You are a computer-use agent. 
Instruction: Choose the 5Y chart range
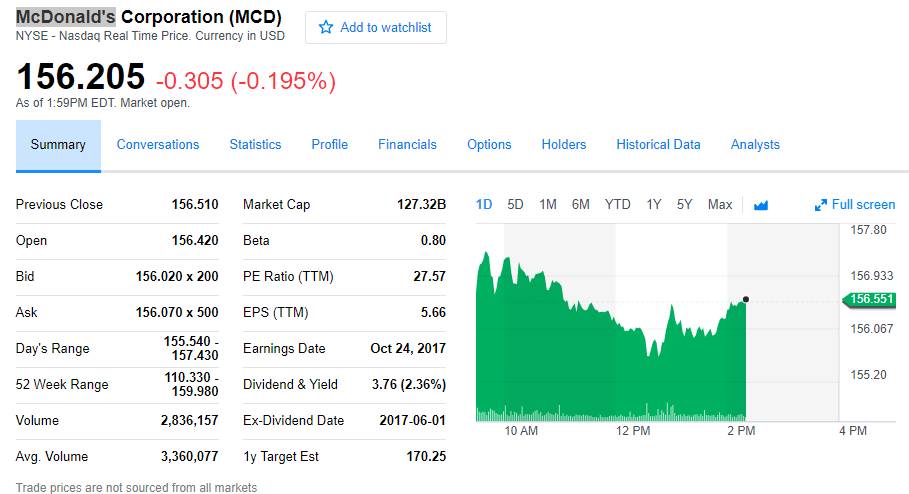click(x=685, y=205)
